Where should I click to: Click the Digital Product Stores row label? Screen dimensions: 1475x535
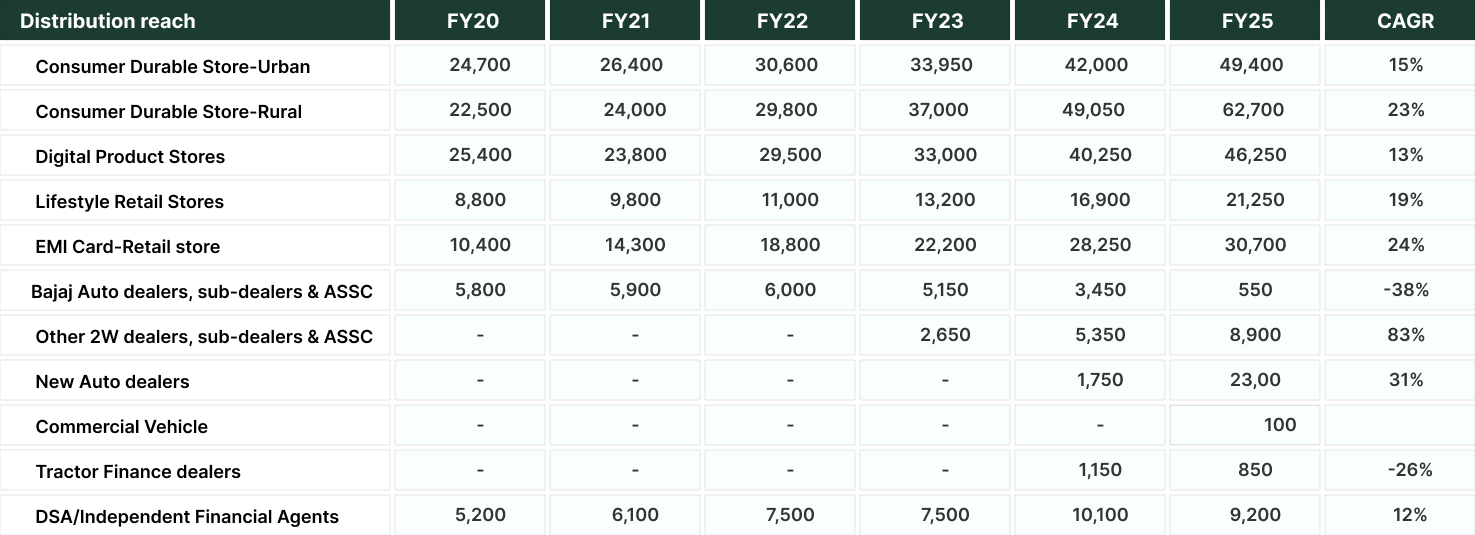130,157
